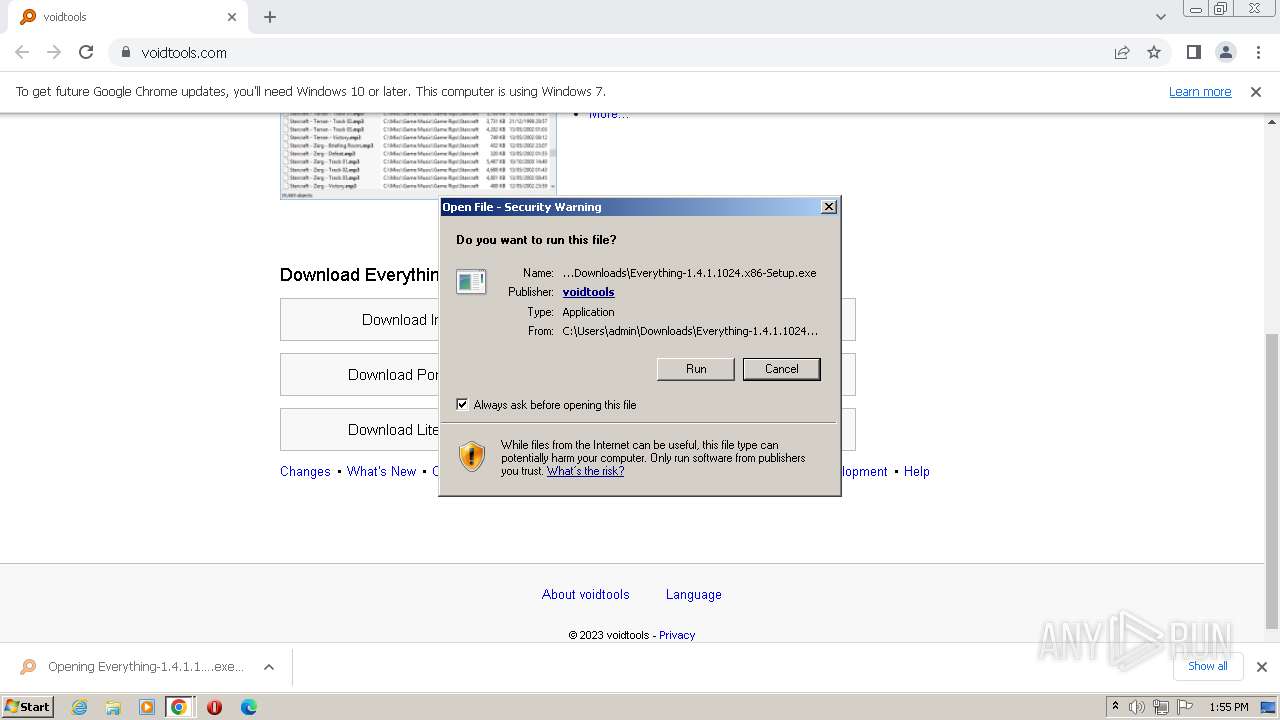Select the voidtools browser tab
This screenshot has height=720, width=1280.
[x=126, y=17]
